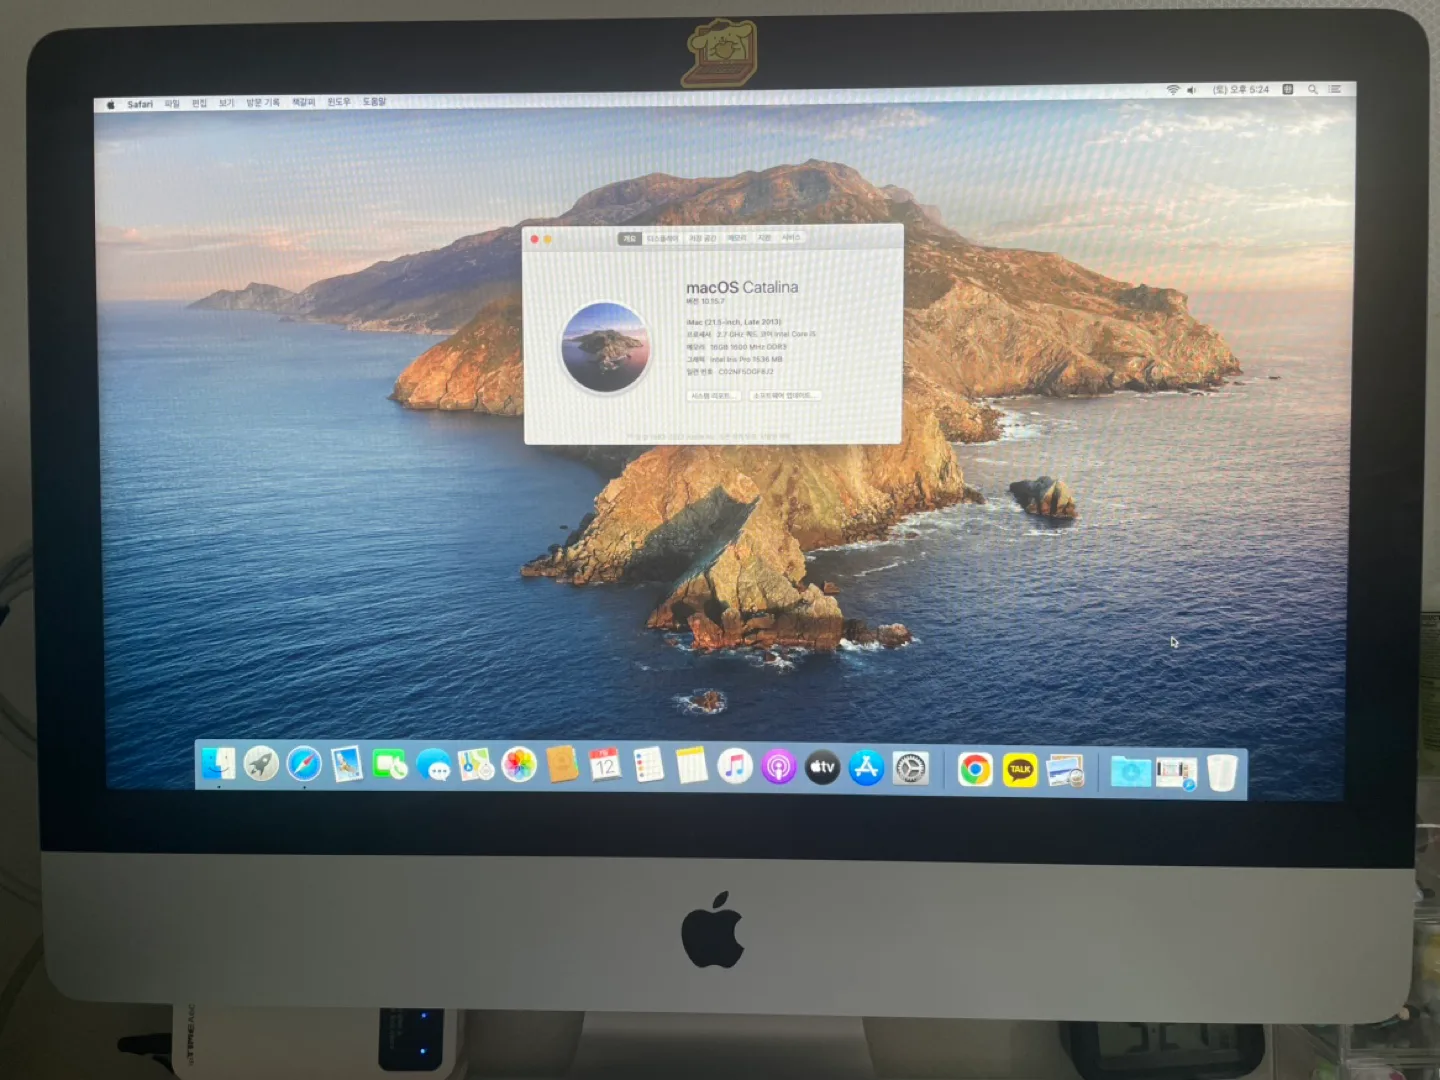1440x1080 pixels.
Task: Open Podcasts from the Dock
Action: [x=778, y=768]
